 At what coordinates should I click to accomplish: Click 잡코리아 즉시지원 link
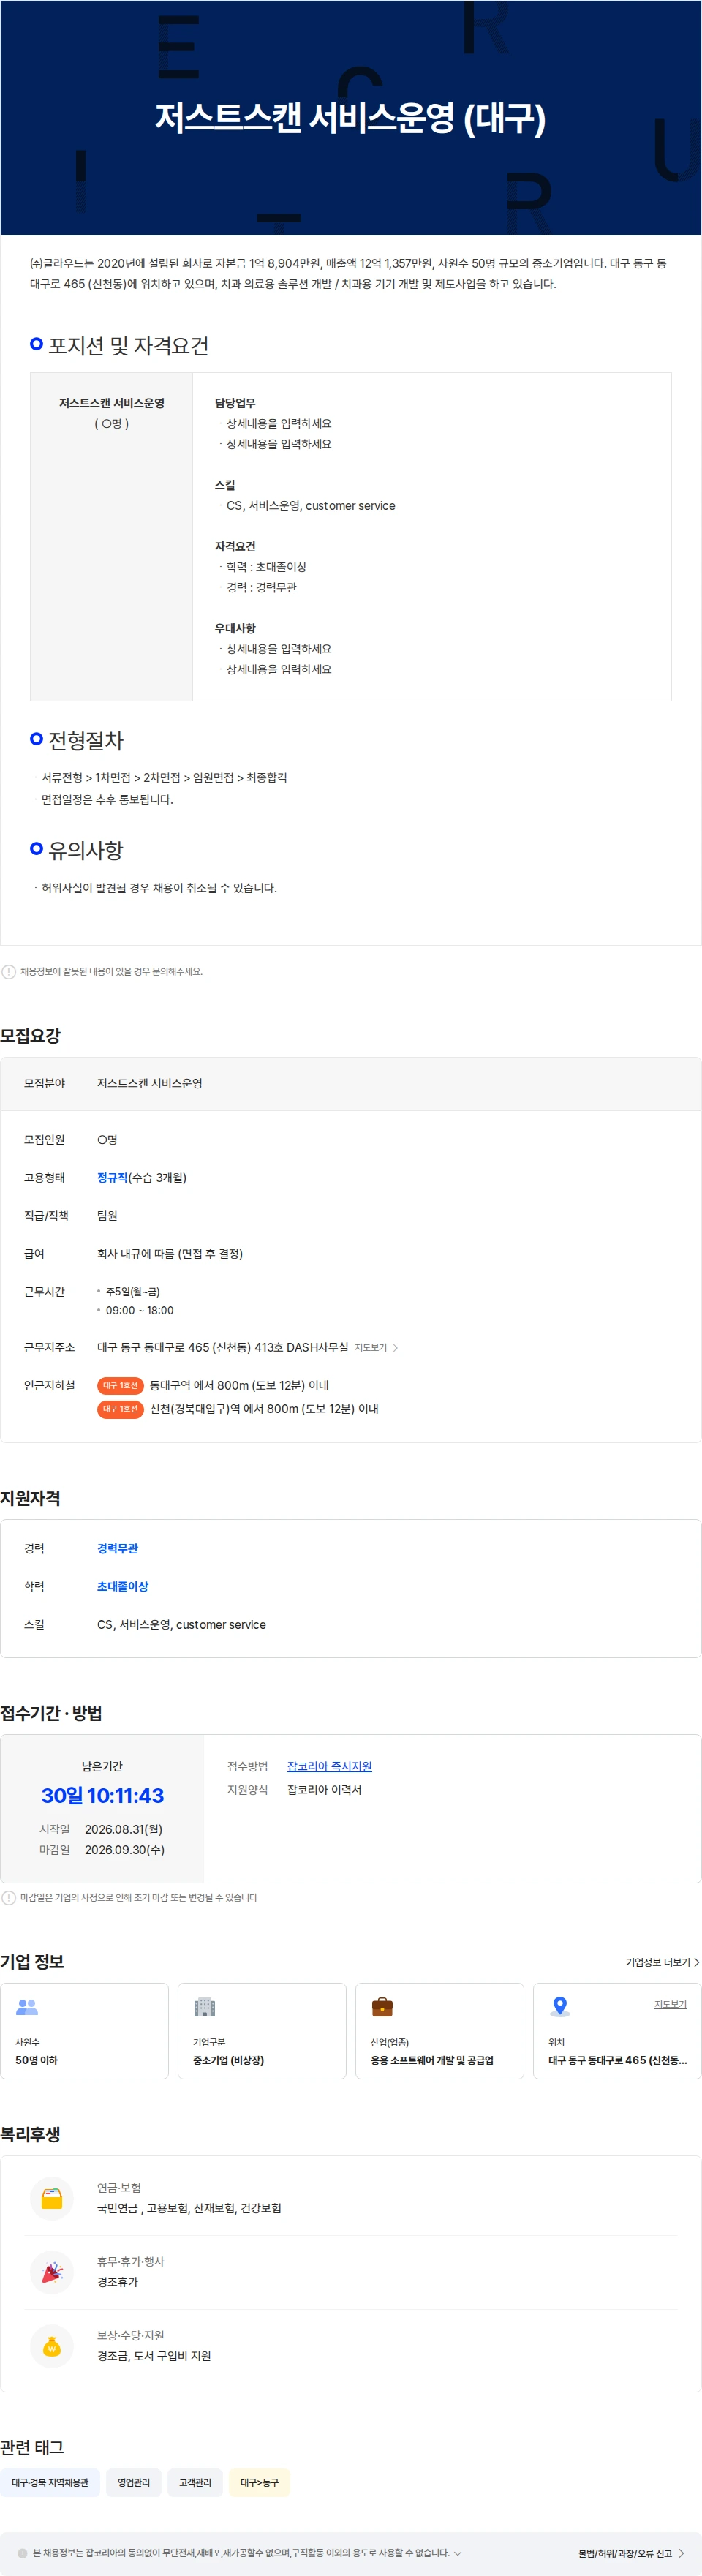point(329,1766)
